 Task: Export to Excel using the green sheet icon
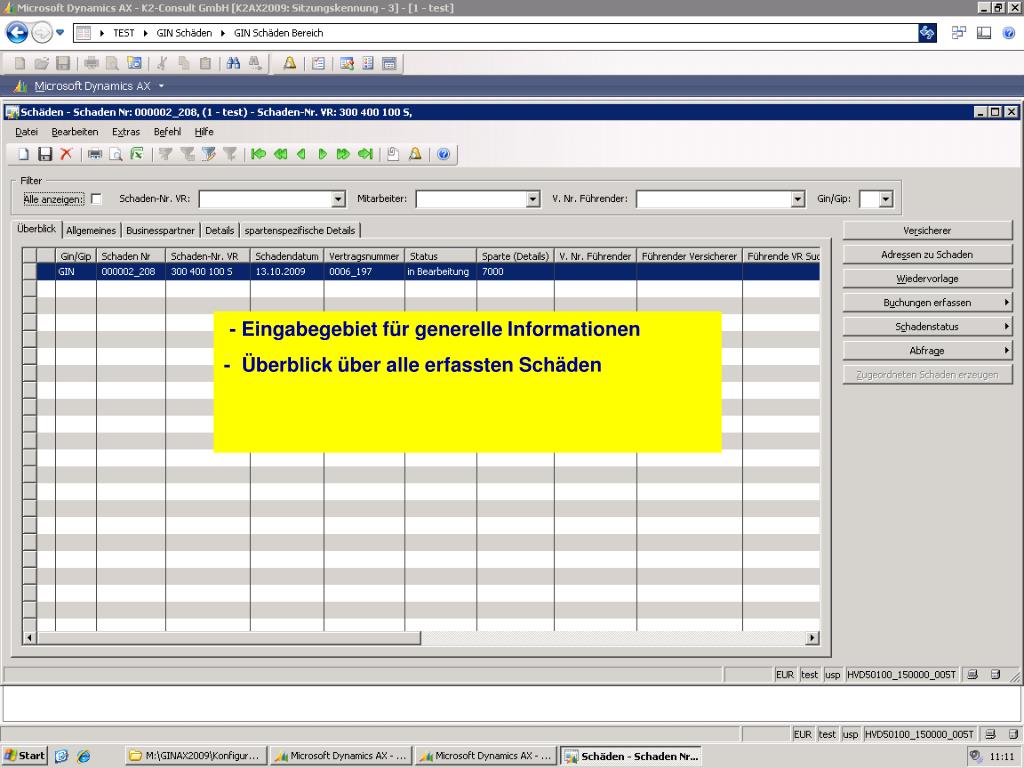(x=136, y=154)
